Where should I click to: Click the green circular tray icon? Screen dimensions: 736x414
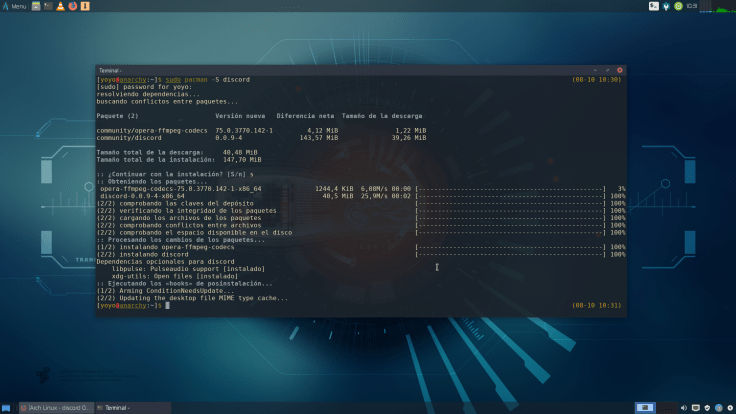(x=678, y=6)
